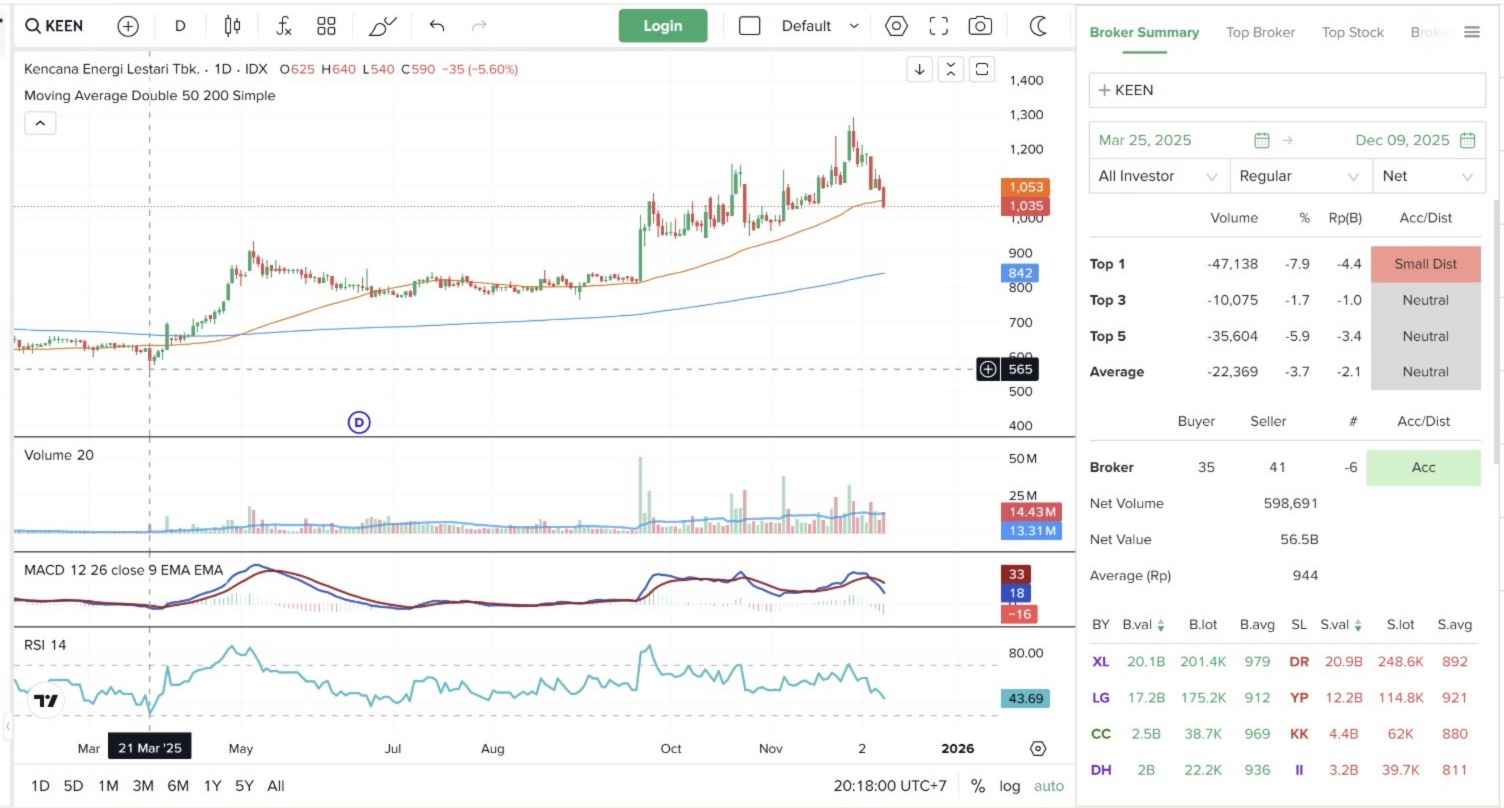Take a chart snapshot with camera icon
1504x808 pixels.
981,26
